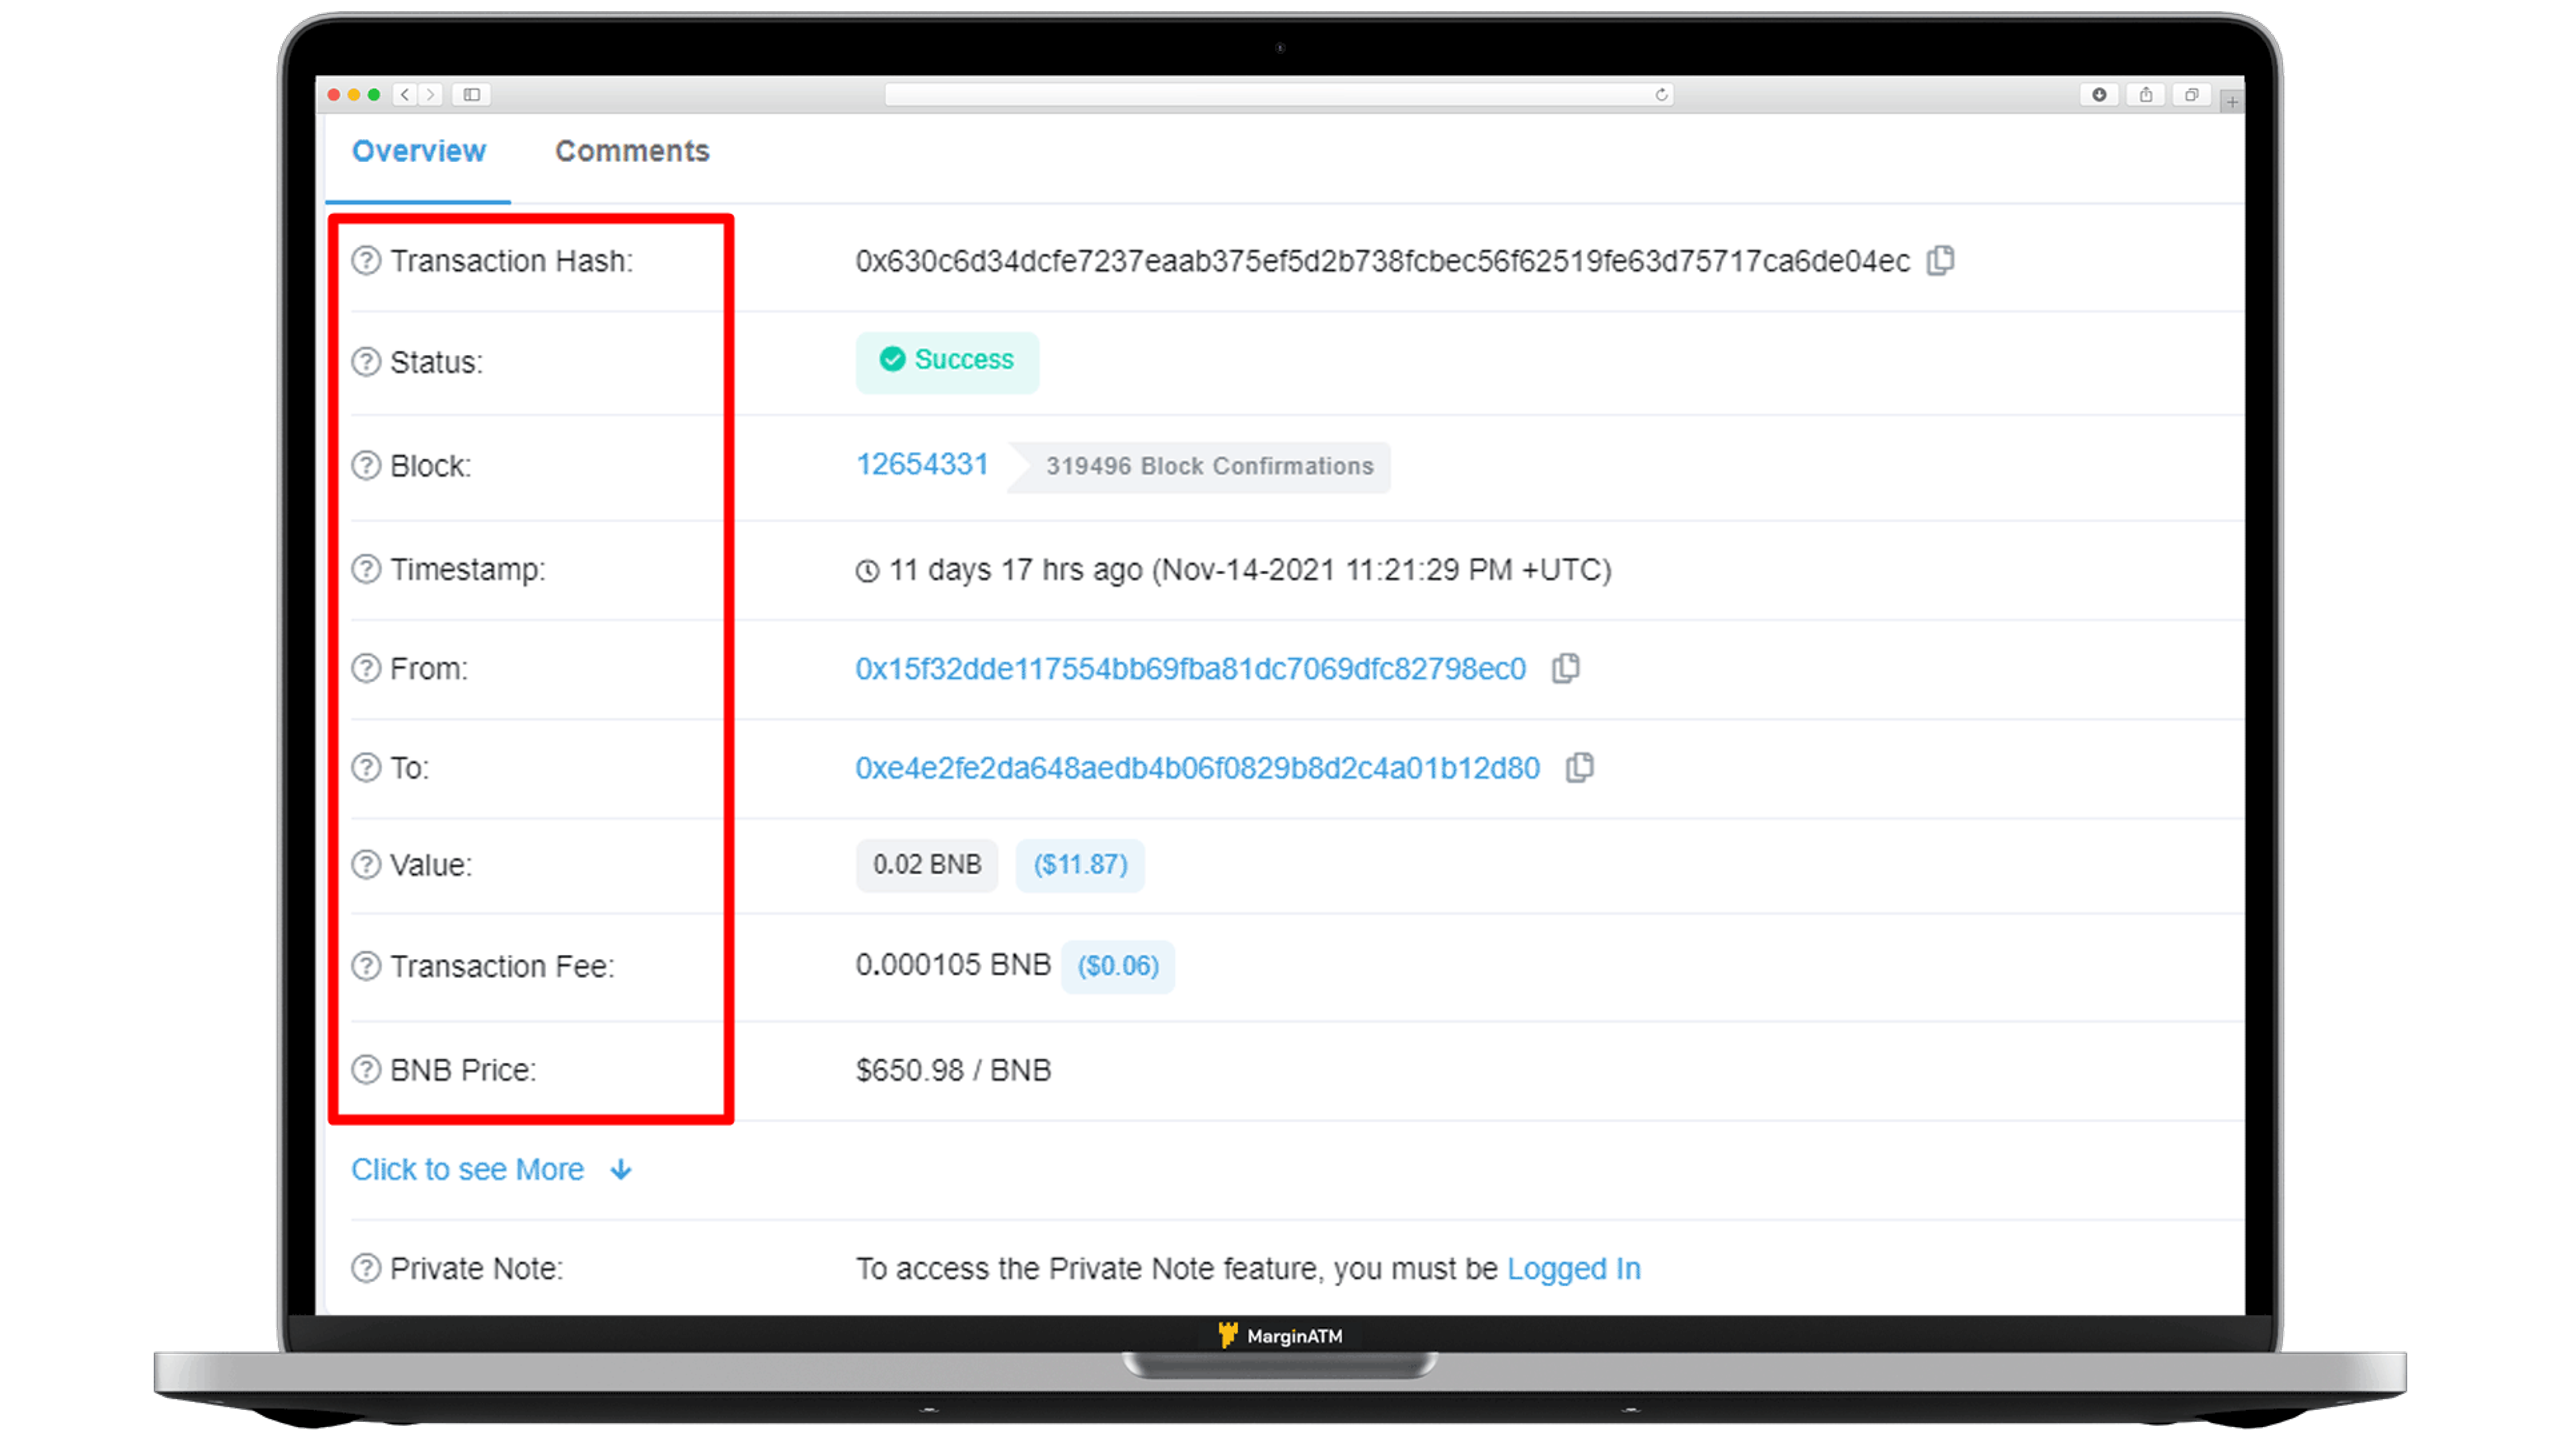Toggle USD value display for Value field
The image size is (2560, 1440).
(x=1080, y=863)
